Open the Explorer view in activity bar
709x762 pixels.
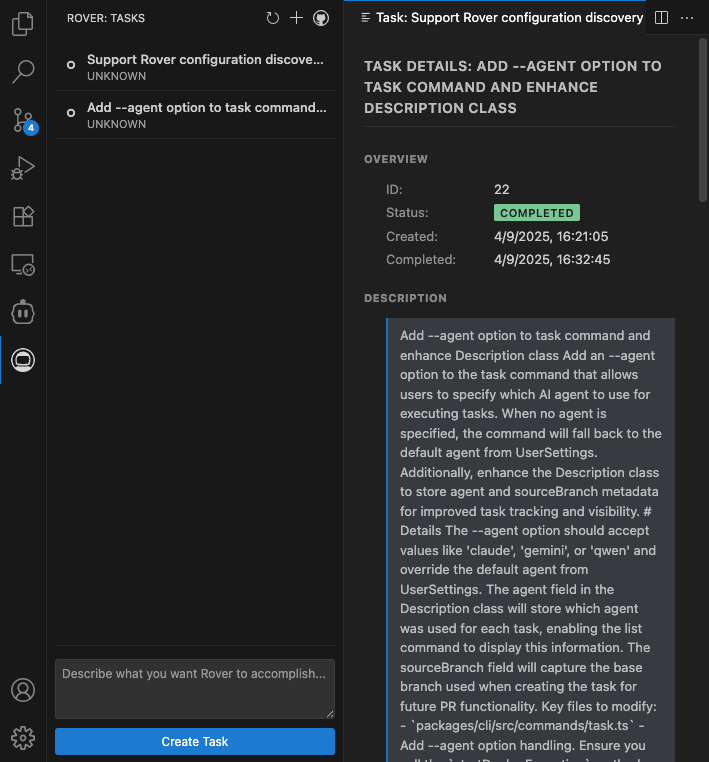click(23, 24)
